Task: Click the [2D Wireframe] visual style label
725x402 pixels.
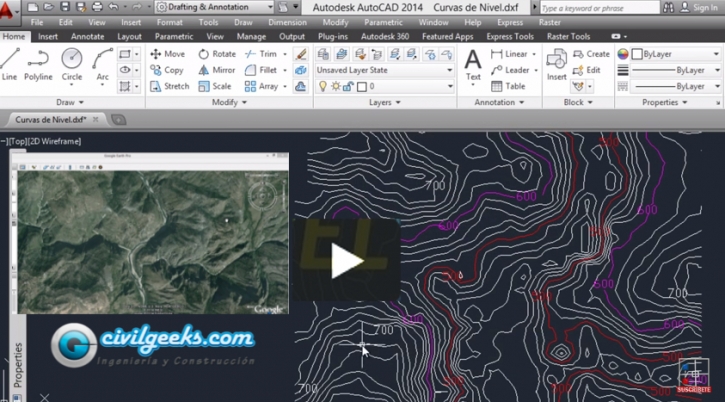Action: [55, 142]
